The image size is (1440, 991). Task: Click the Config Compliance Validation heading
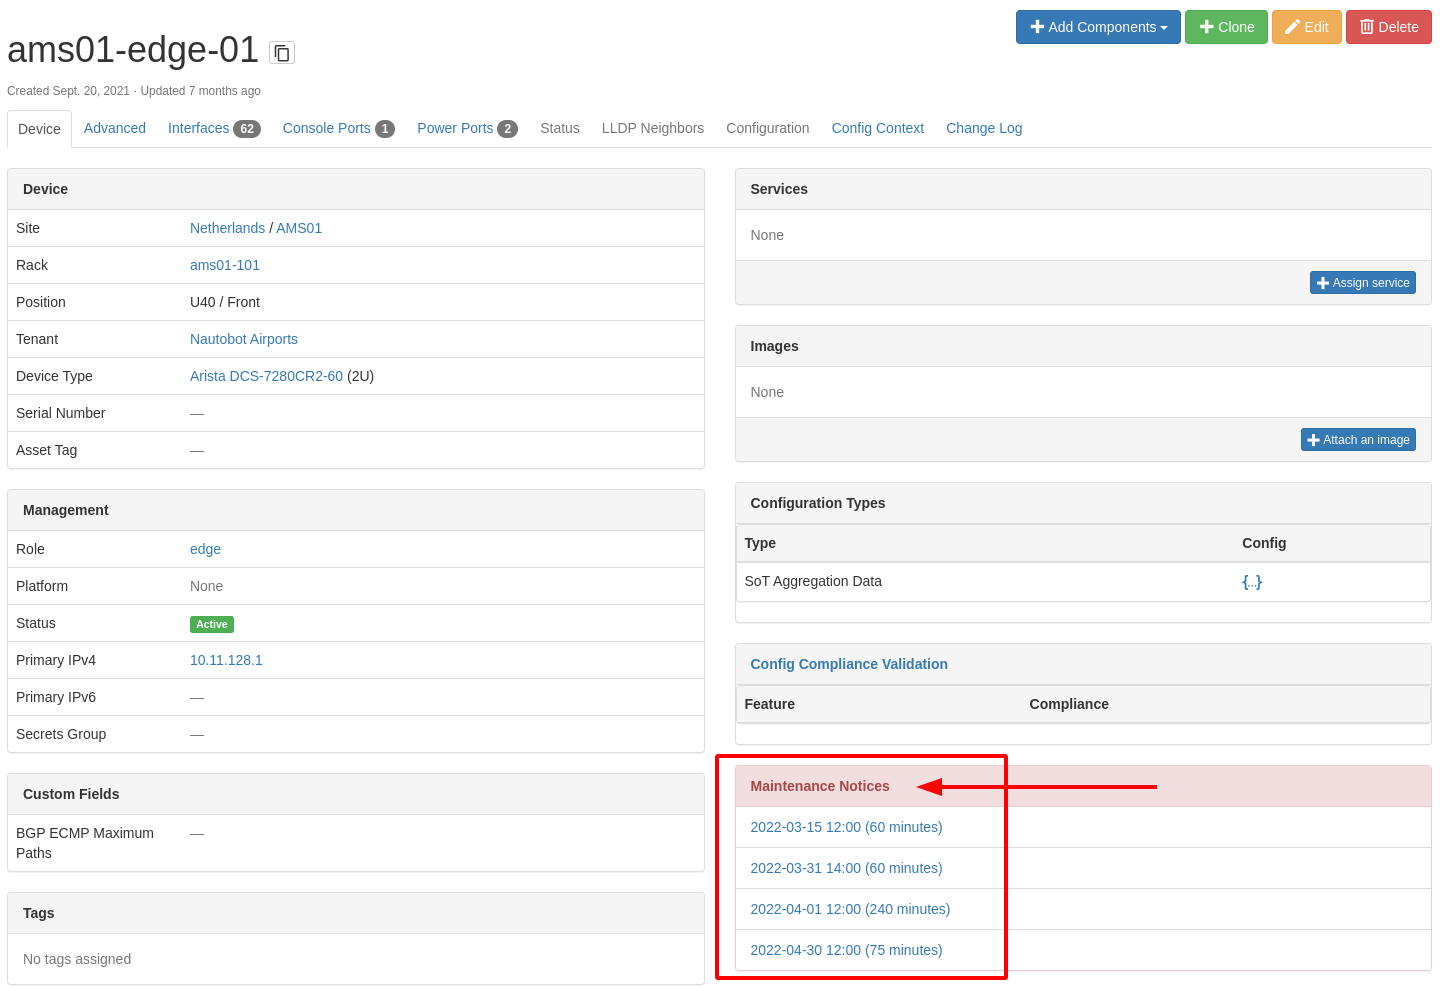pos(848,663)
